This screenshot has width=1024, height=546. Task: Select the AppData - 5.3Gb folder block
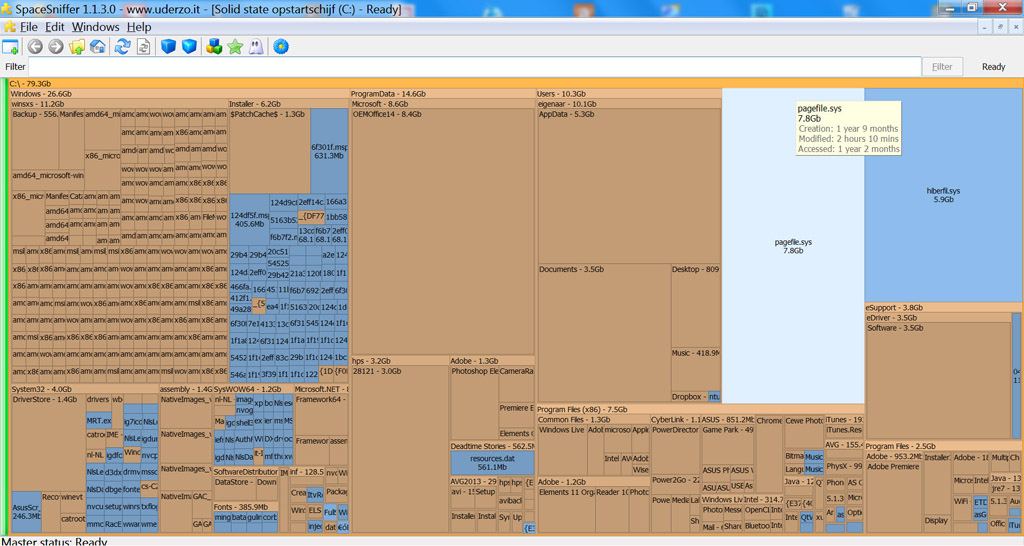pos(629,186)
